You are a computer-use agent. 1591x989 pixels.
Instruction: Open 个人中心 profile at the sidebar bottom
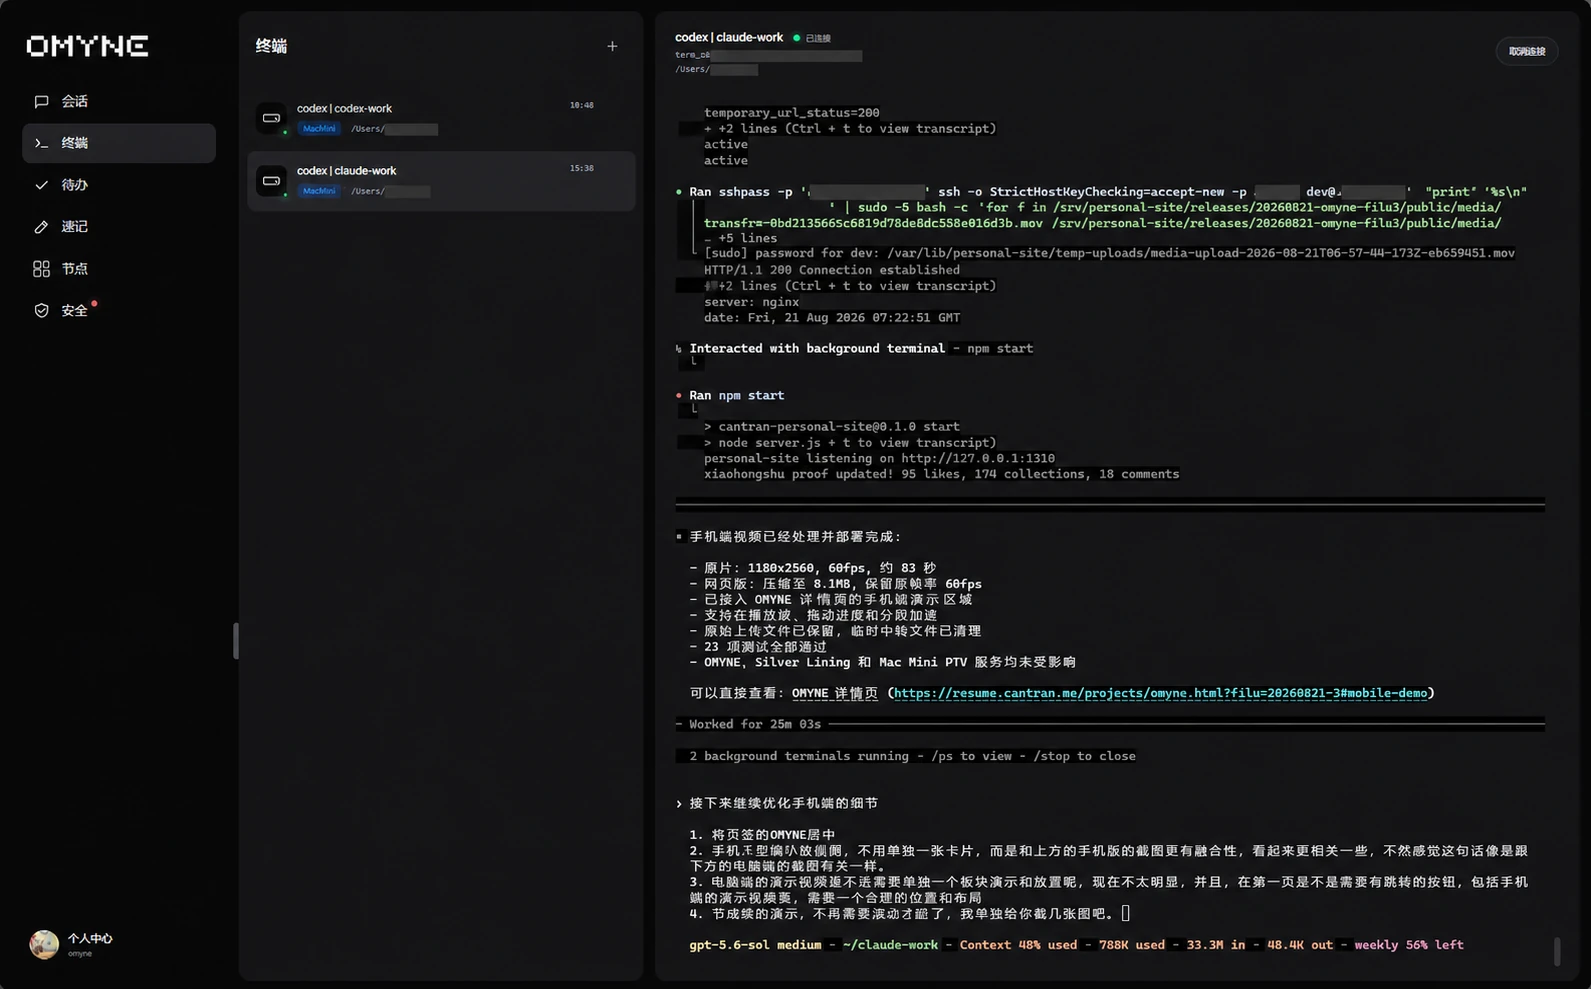[x=72, y=944]
